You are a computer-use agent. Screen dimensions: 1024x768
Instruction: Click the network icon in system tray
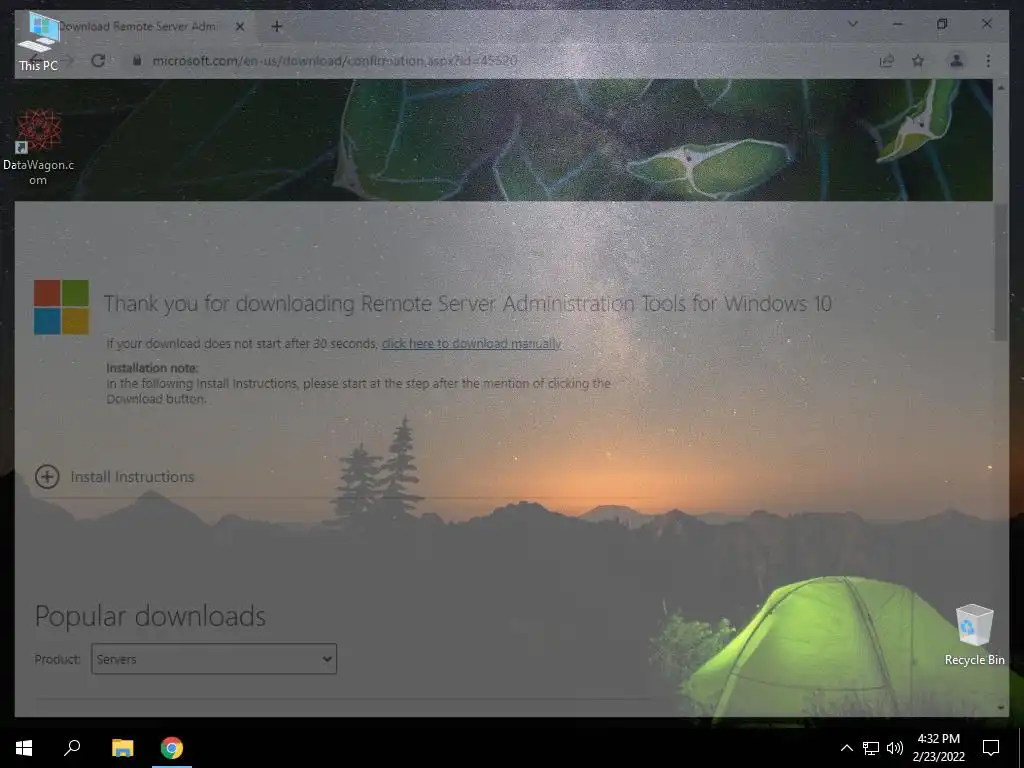click(x=871, y=748)
